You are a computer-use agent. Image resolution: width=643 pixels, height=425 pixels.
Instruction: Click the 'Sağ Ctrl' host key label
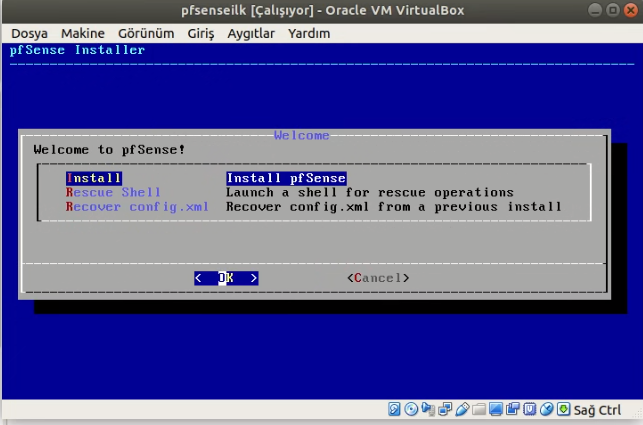[597, 410]
